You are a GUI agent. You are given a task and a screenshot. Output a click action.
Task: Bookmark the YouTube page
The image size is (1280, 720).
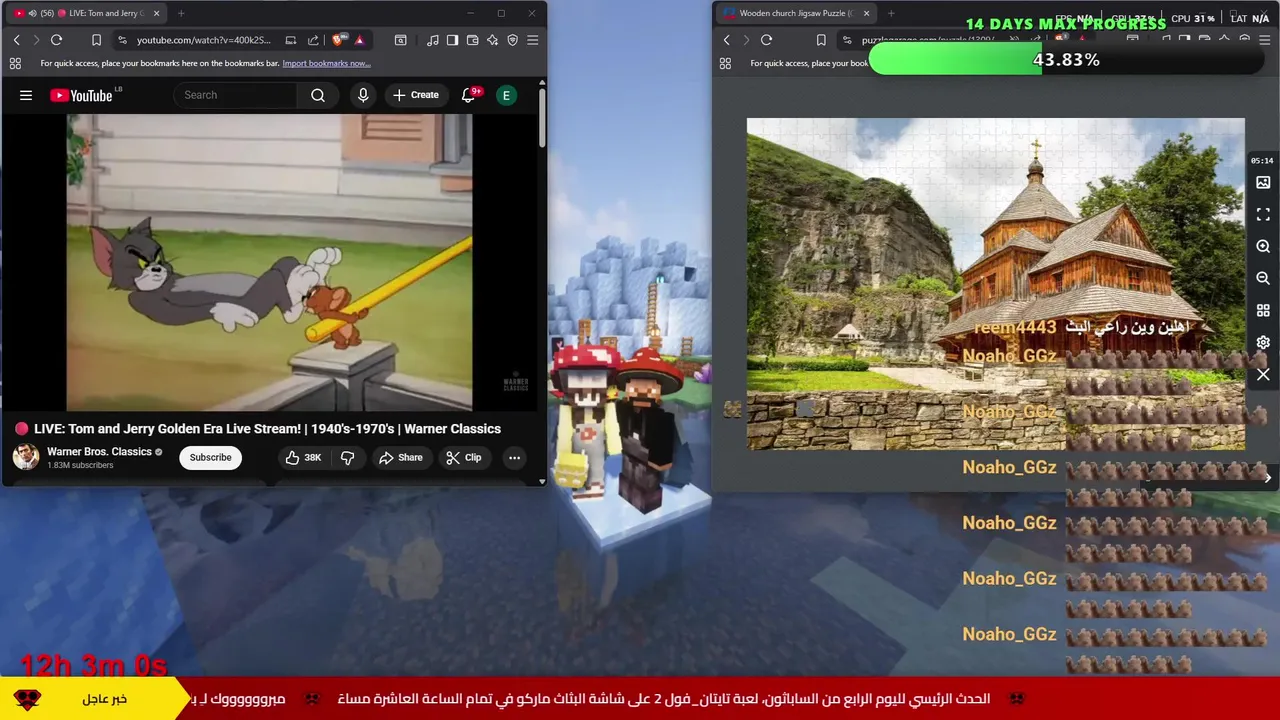point(96,40)
